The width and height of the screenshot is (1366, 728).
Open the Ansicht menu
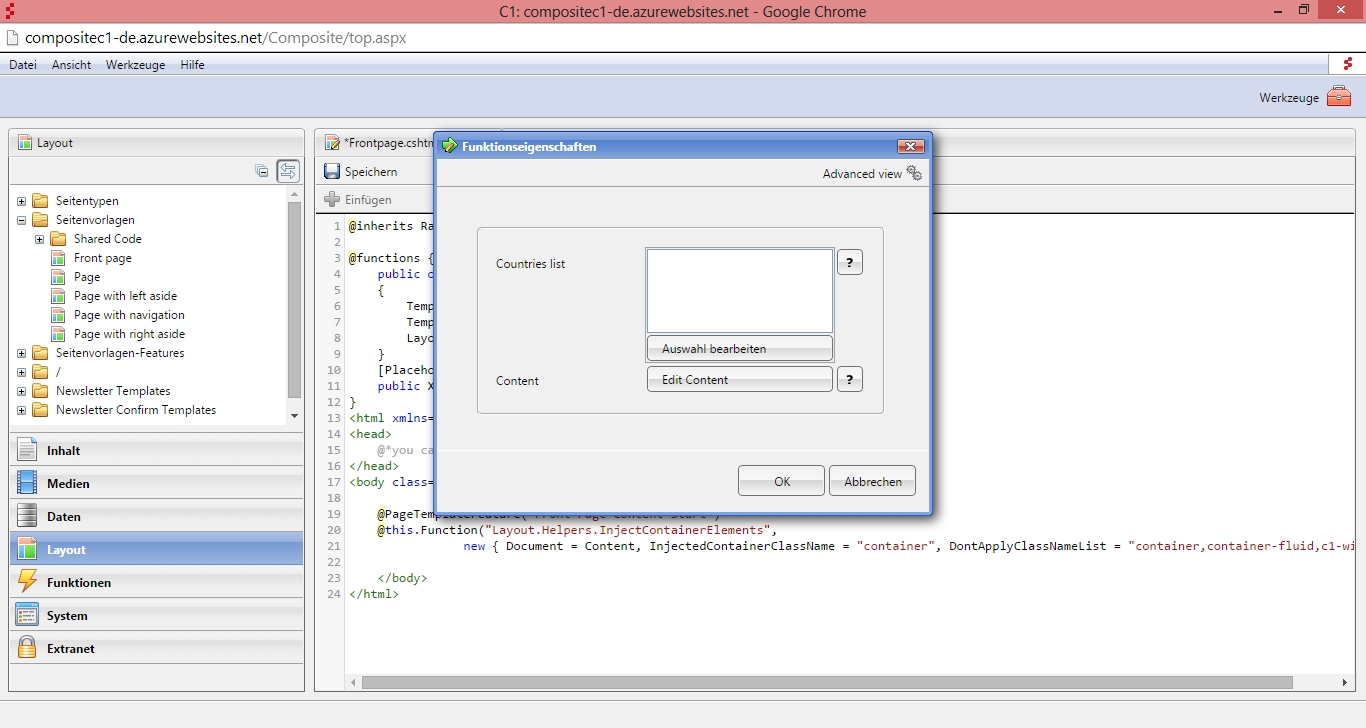[x=71, y=65]
